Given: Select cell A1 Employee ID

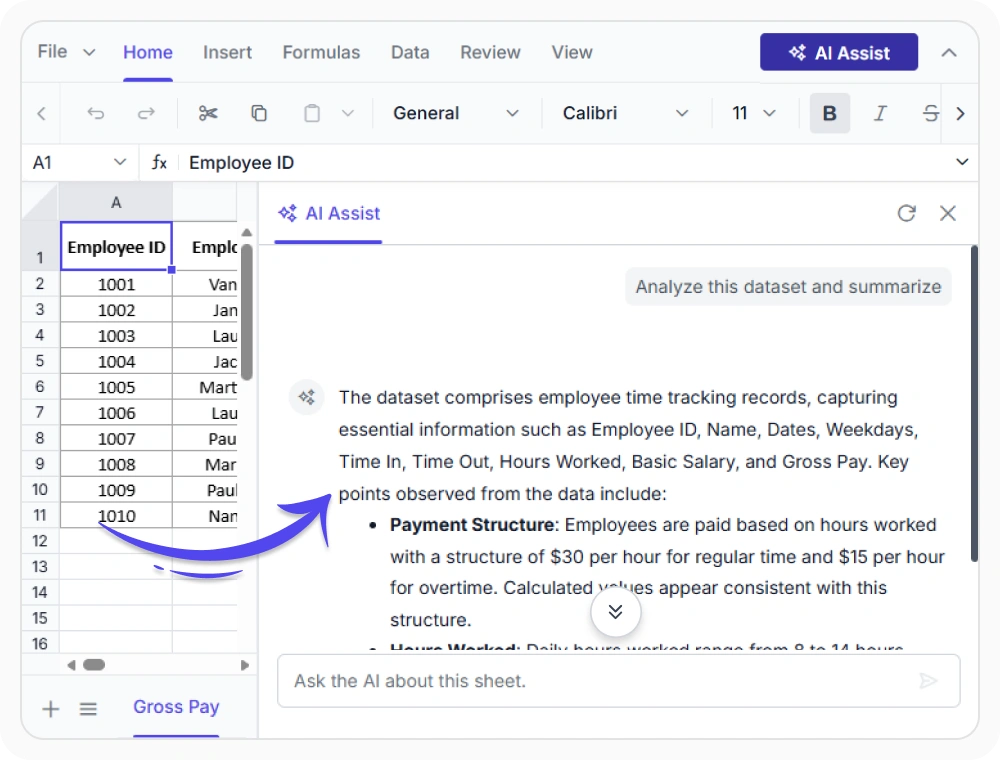Looking at the screenshot, I should 116,246.
